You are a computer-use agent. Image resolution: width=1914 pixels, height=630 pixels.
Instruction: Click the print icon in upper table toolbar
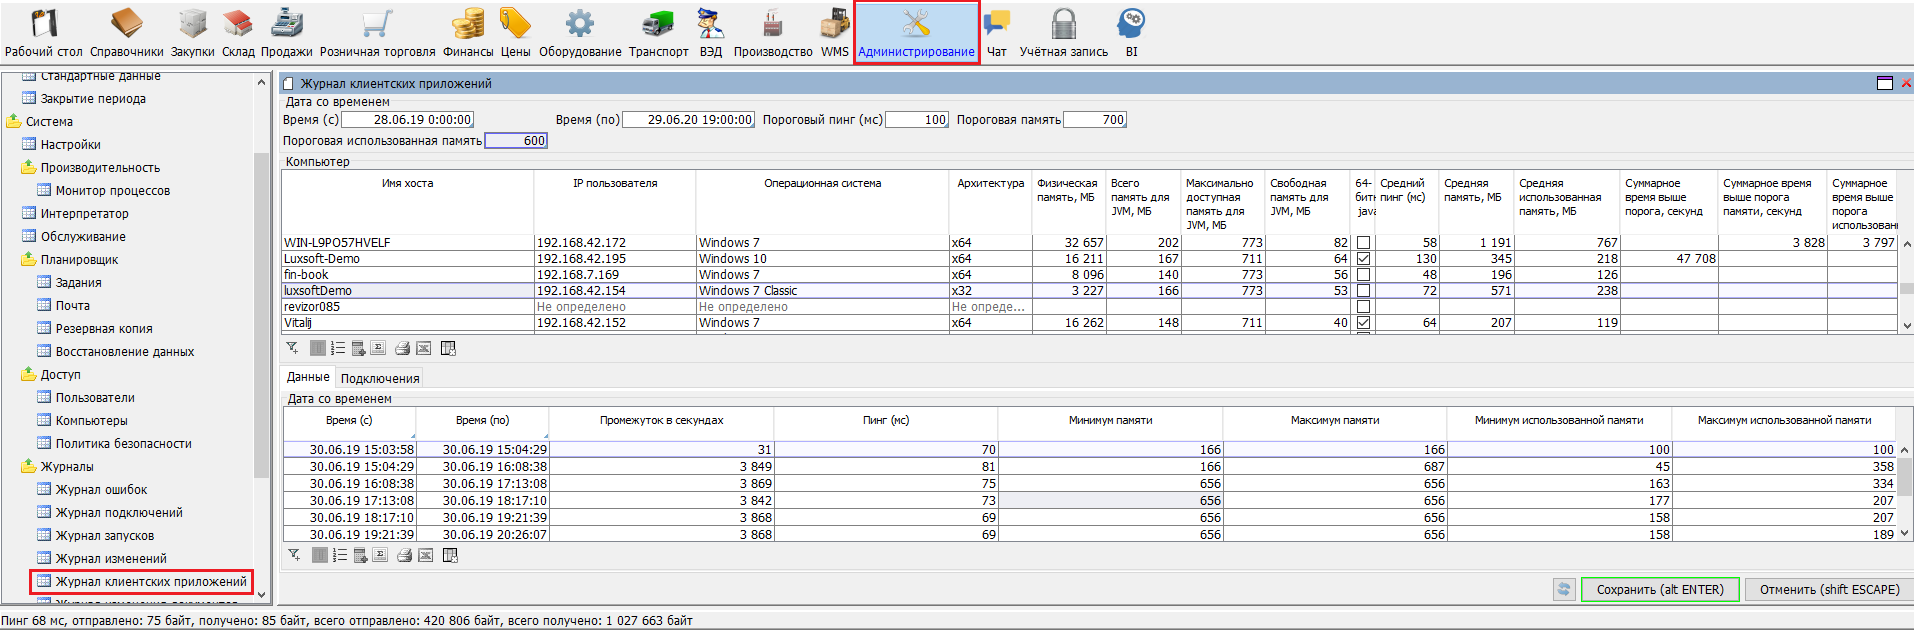402,348
